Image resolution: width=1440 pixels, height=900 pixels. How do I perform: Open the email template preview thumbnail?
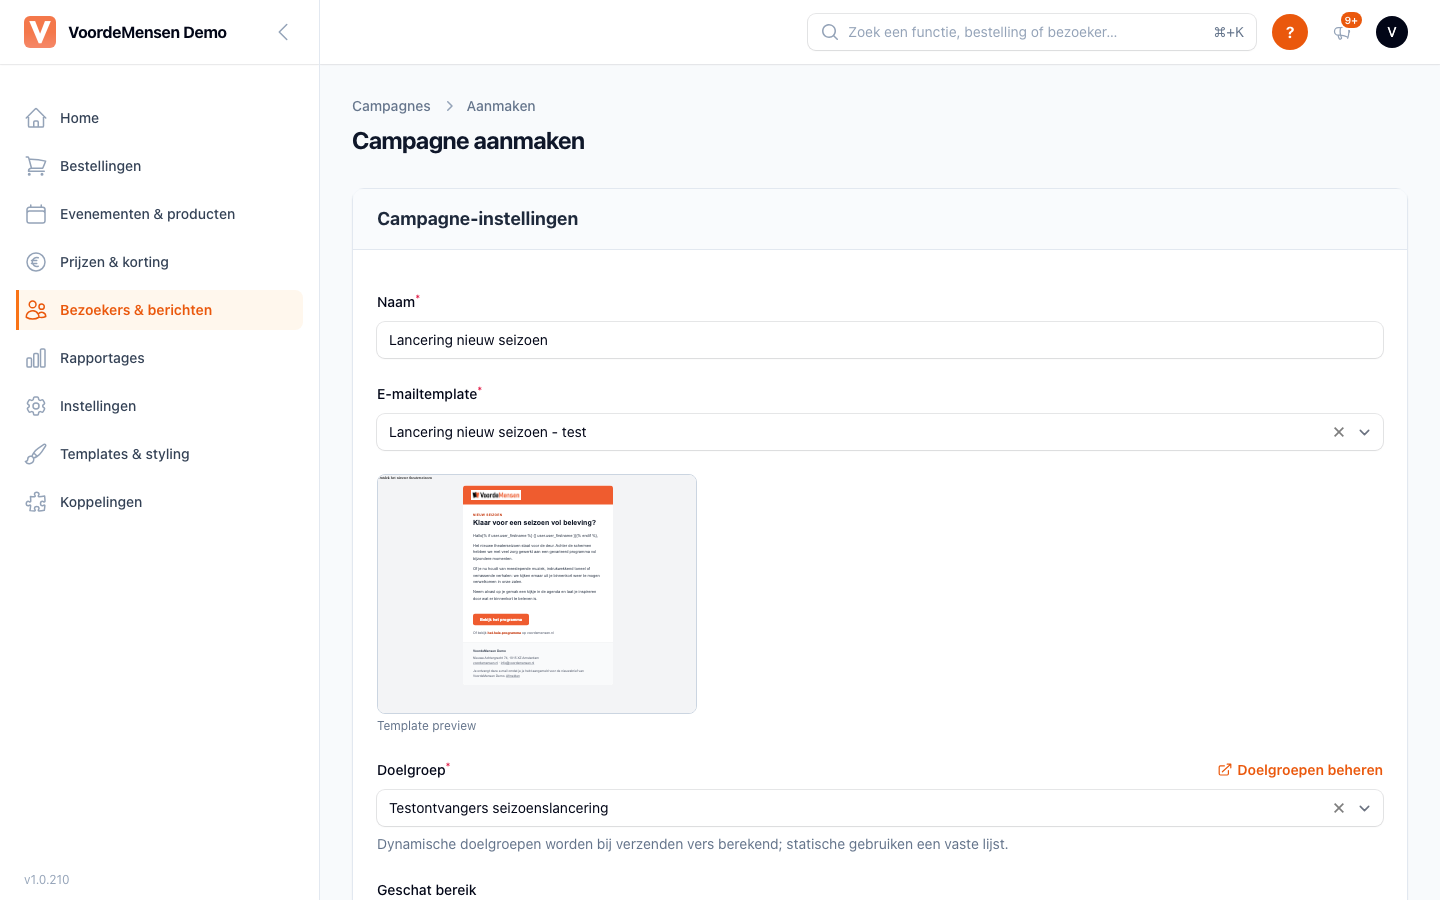point(537,594)
